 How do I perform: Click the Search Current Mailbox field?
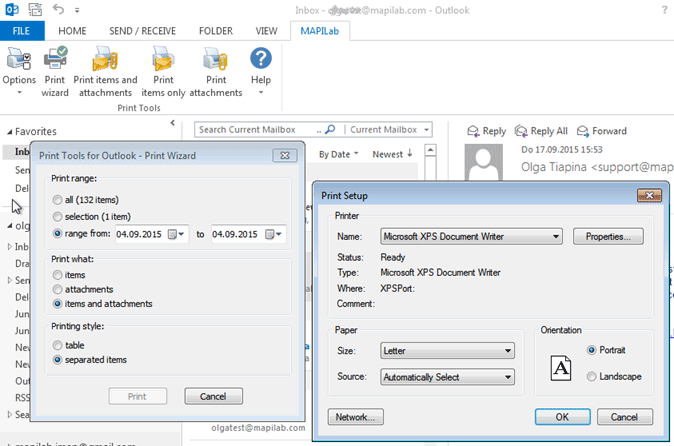click(x=258, y=129)
